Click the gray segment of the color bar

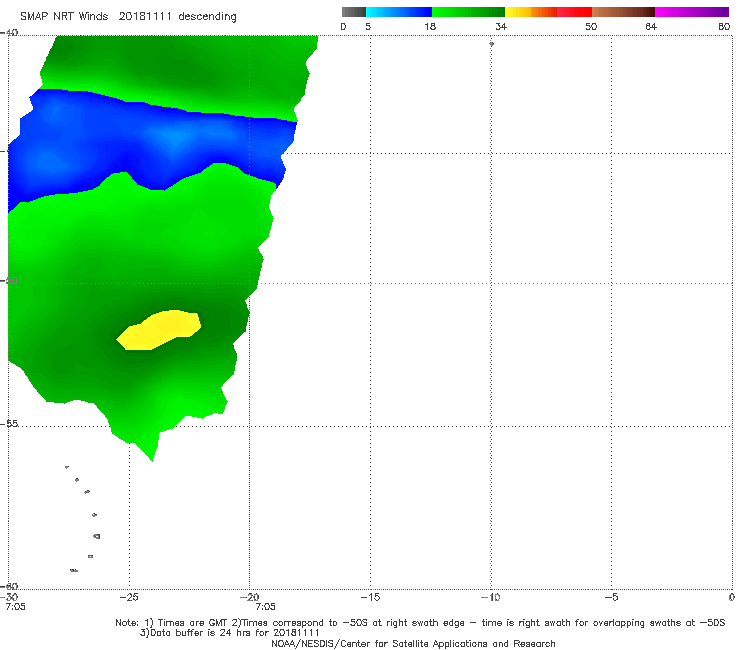353,12
